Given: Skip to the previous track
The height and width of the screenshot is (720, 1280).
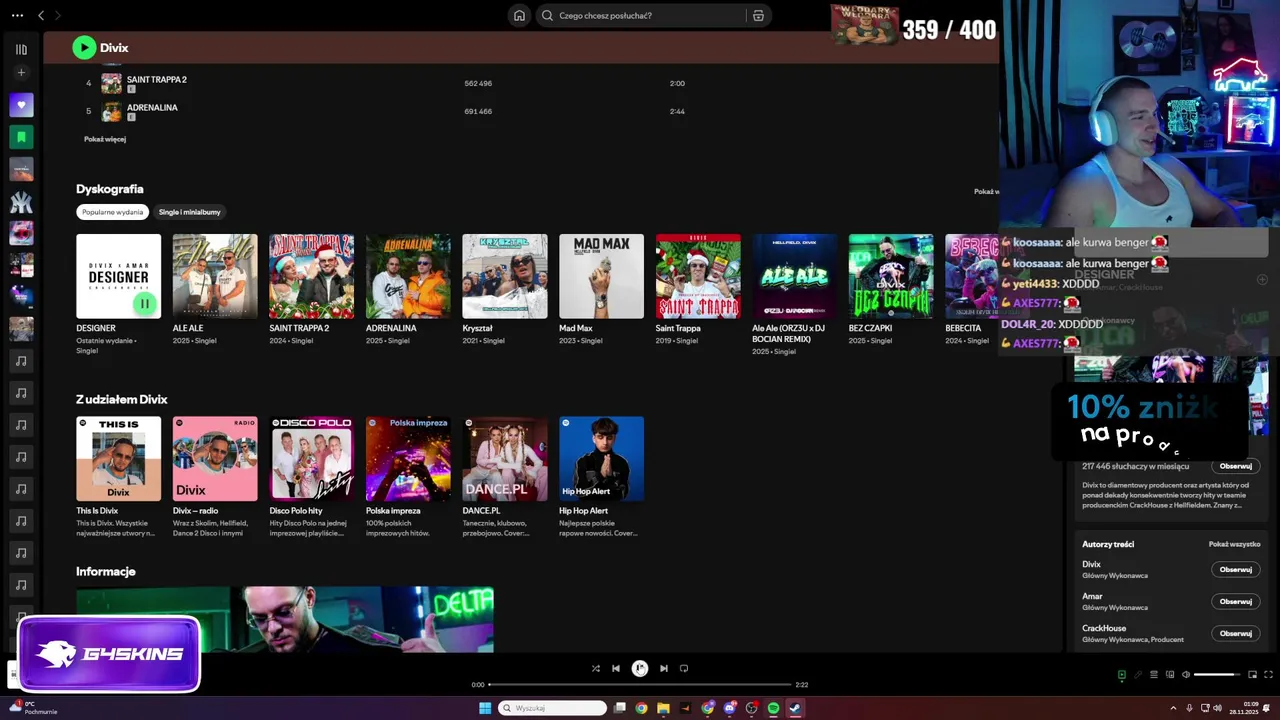Looking at the screenshot, I should pyautogui.click(x=616, y=668).
